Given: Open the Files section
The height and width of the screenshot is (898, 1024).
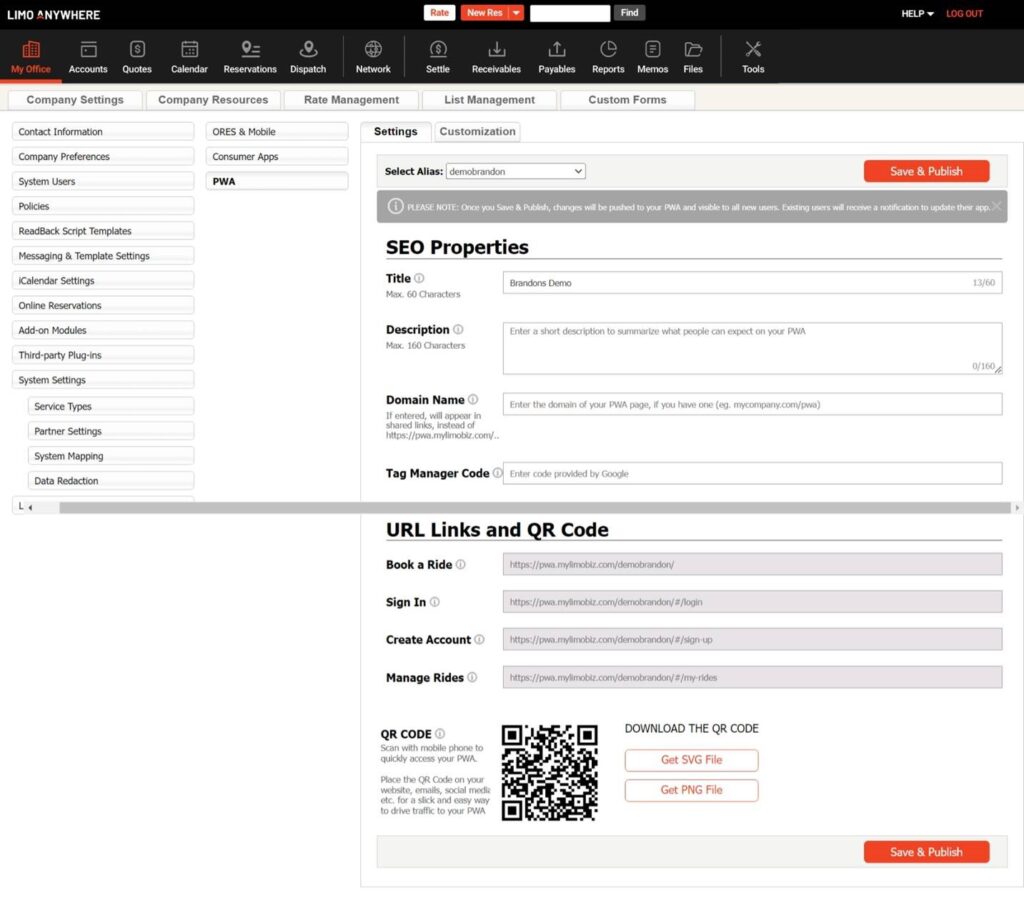Looking at the screenshot, I should click(693, 57).
